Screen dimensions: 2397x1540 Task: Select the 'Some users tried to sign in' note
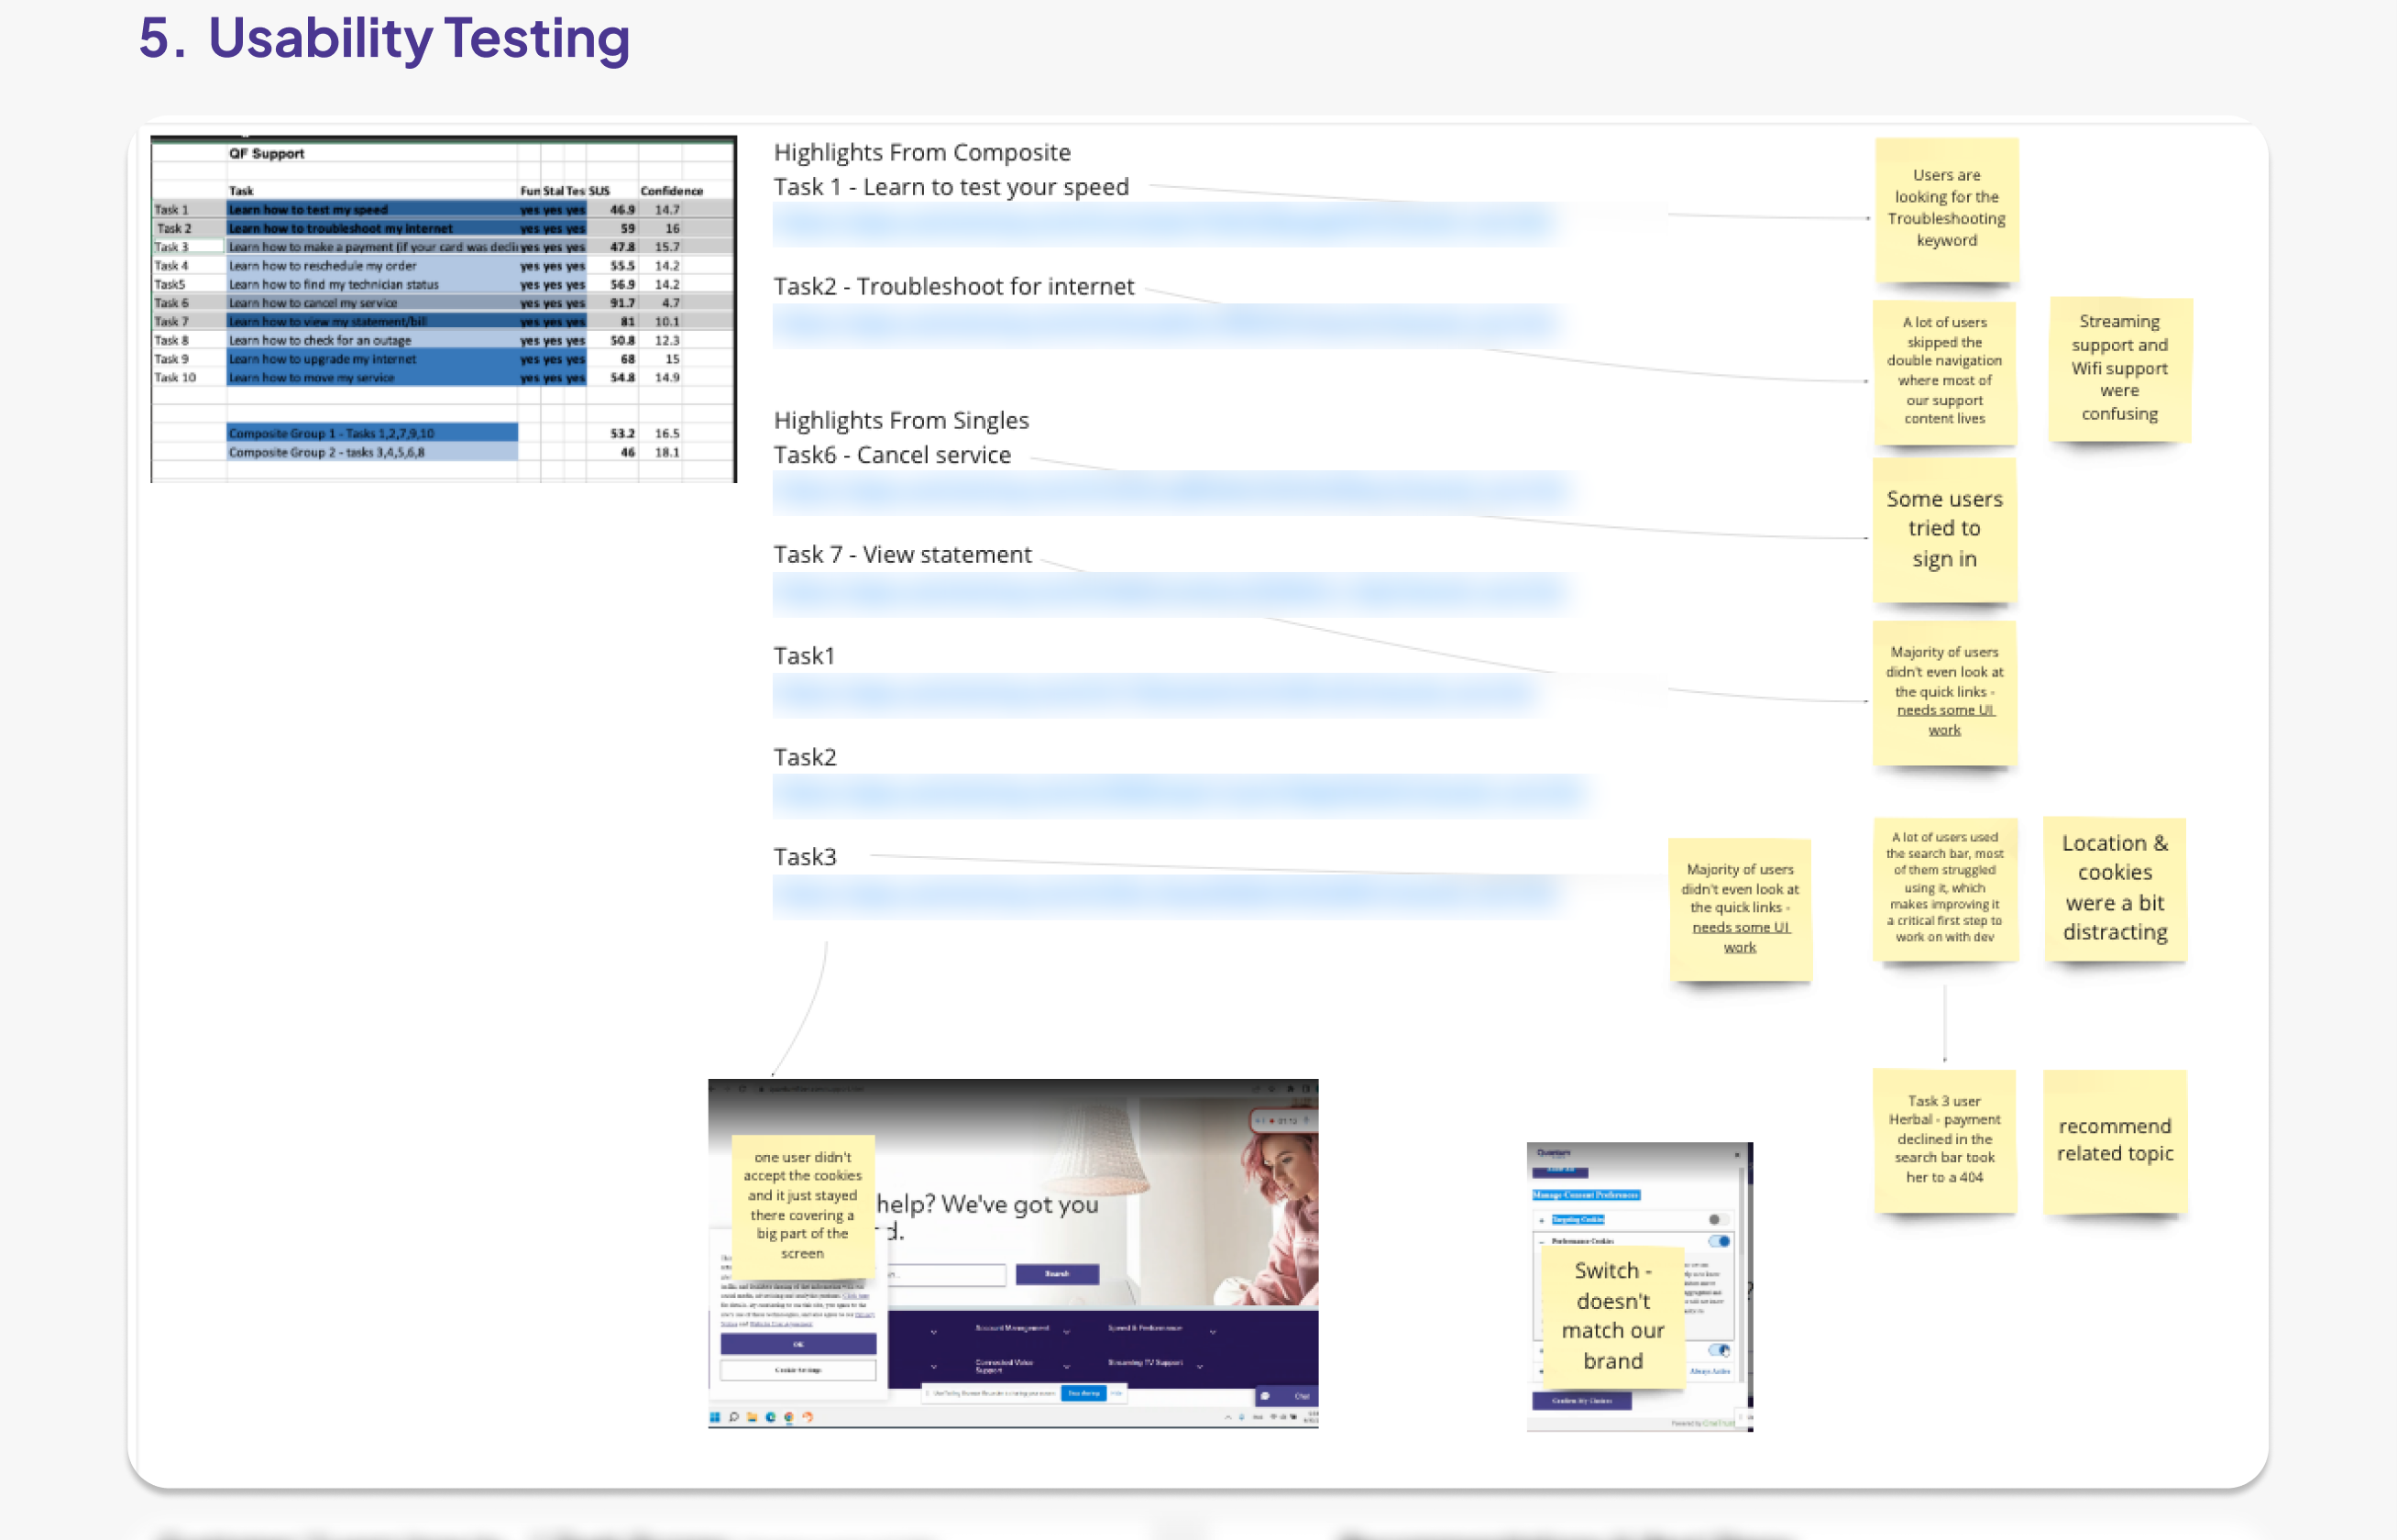tap(1944, 530)
